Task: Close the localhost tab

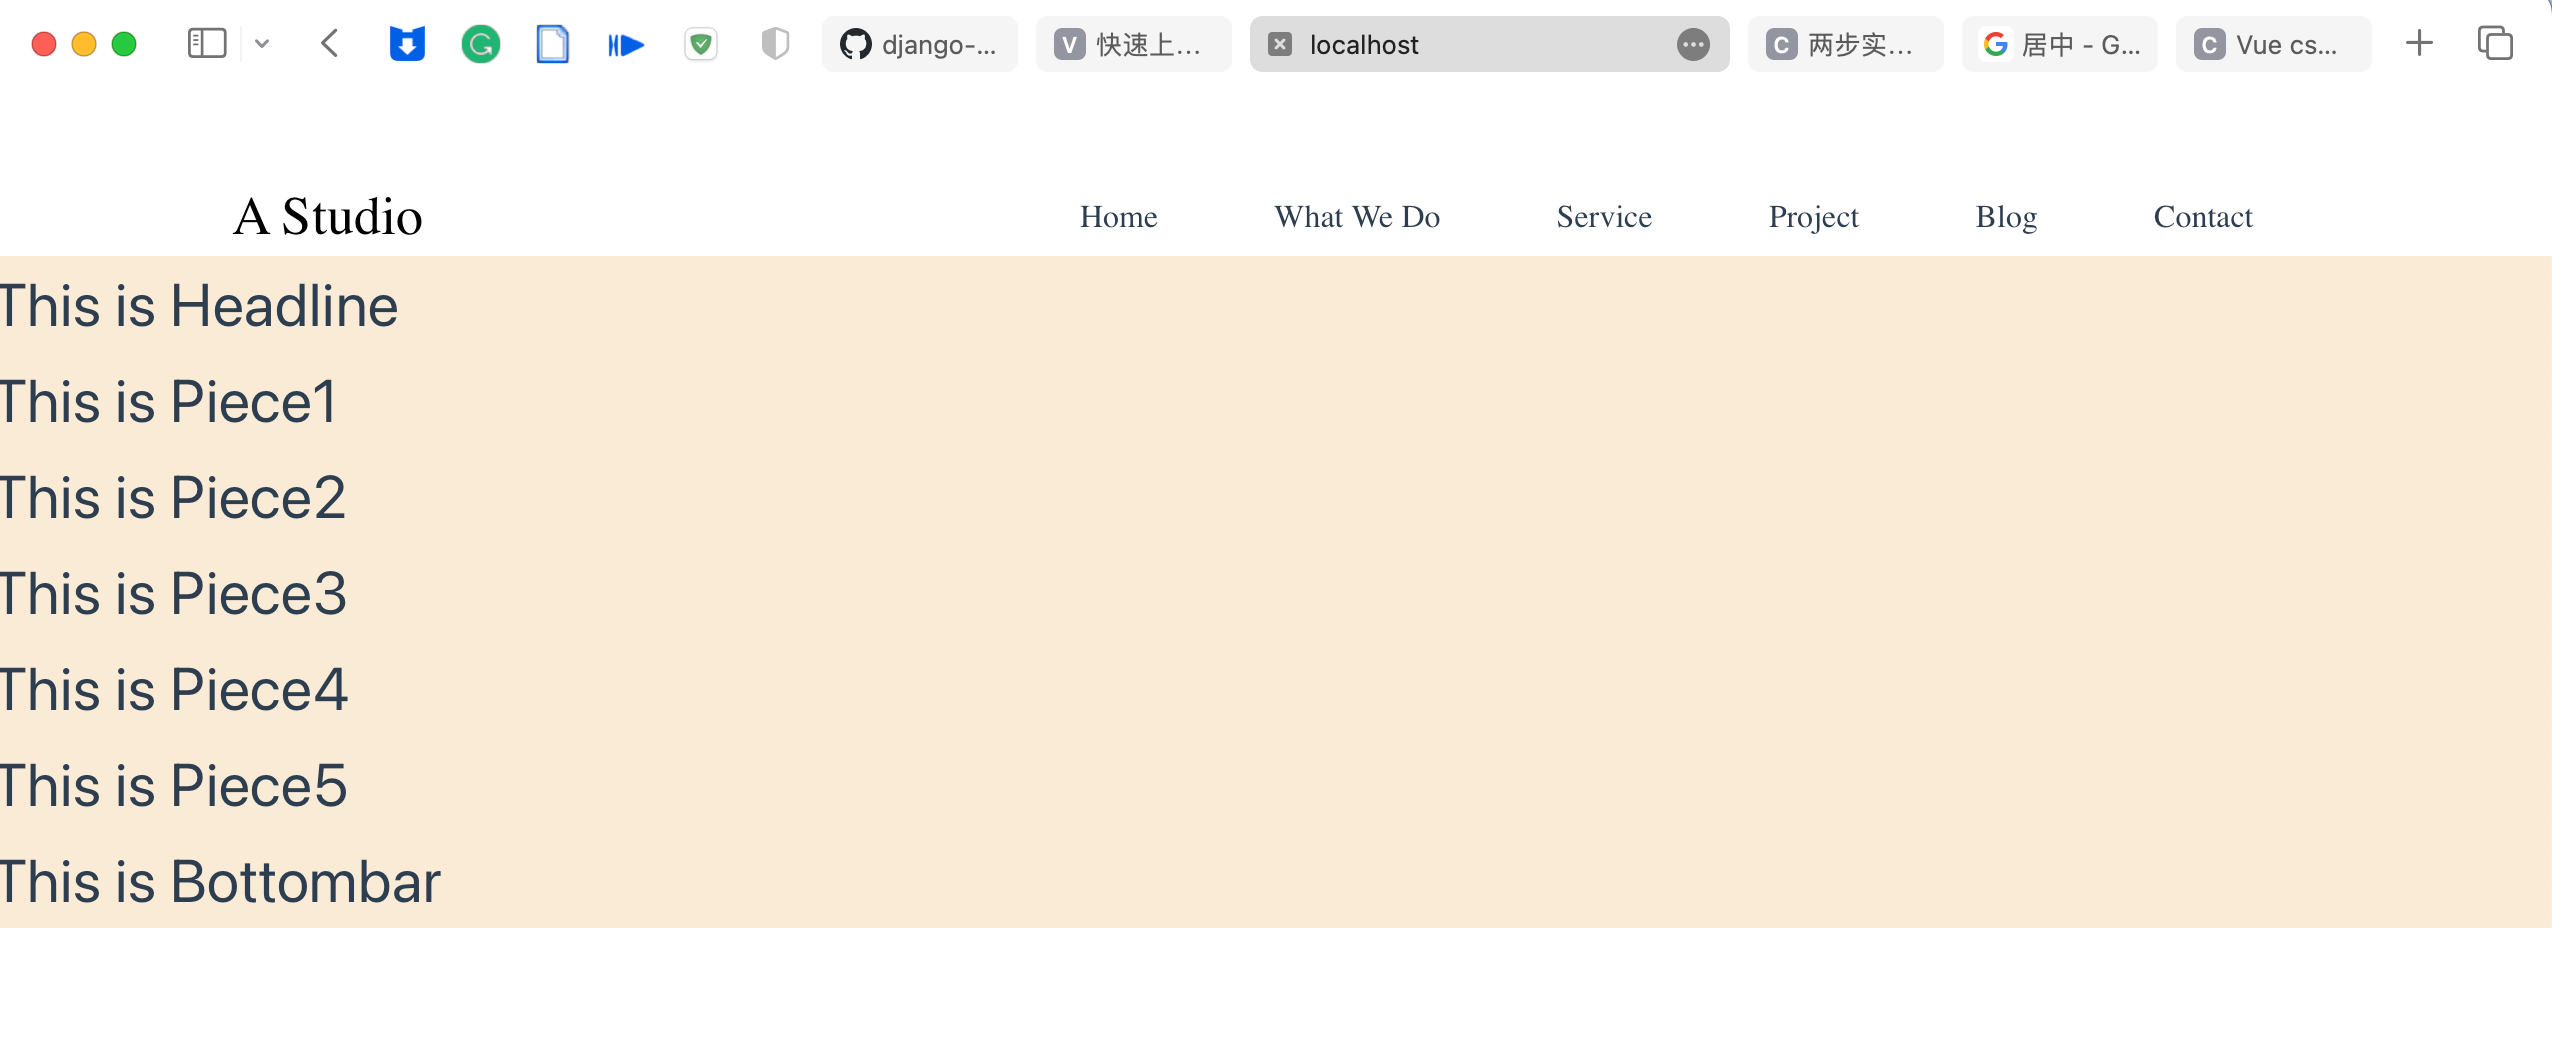Action: (1280, 44)
